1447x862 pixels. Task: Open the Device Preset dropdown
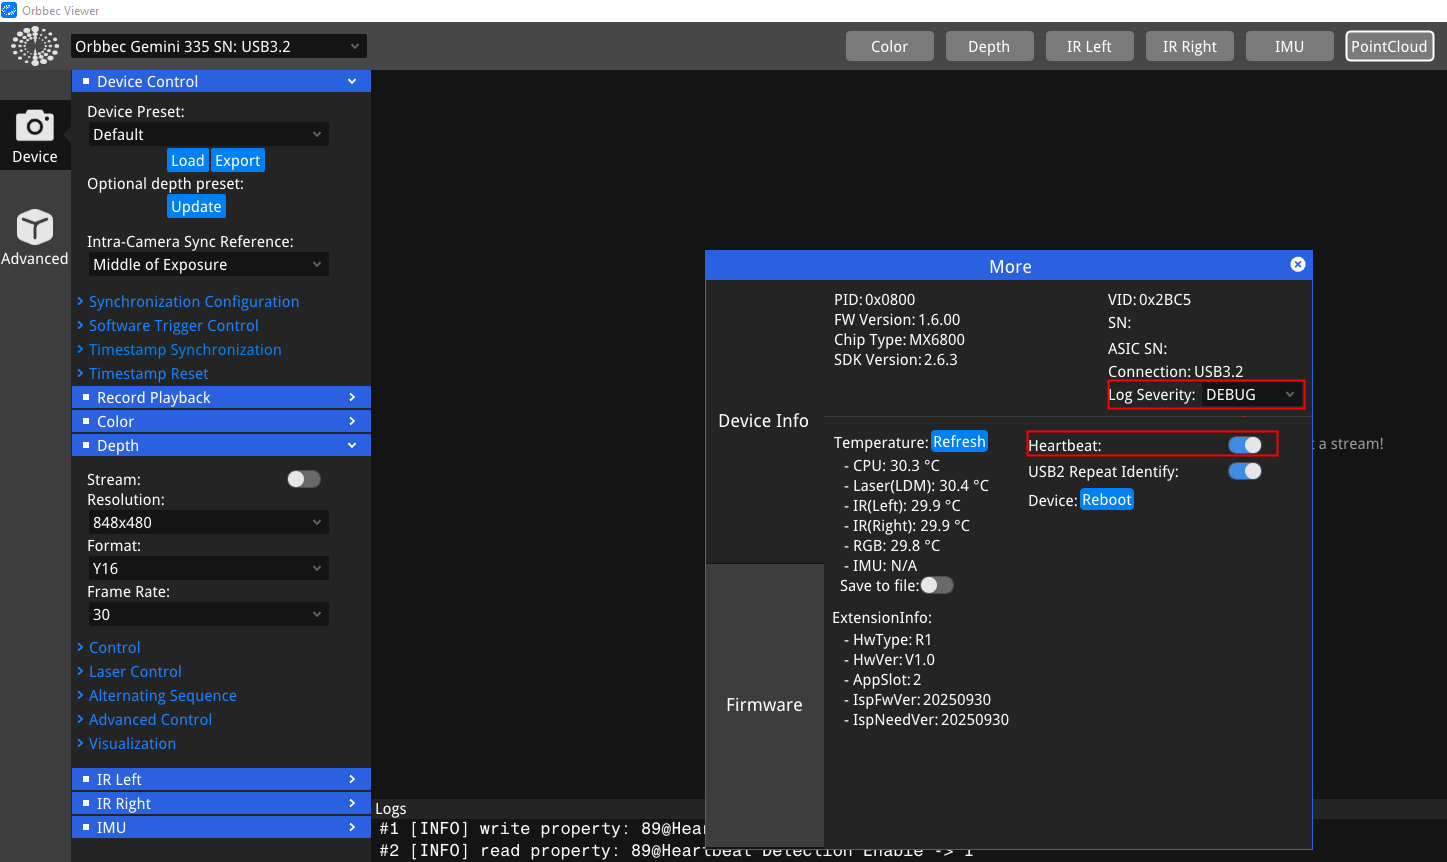tap(208, 134)
